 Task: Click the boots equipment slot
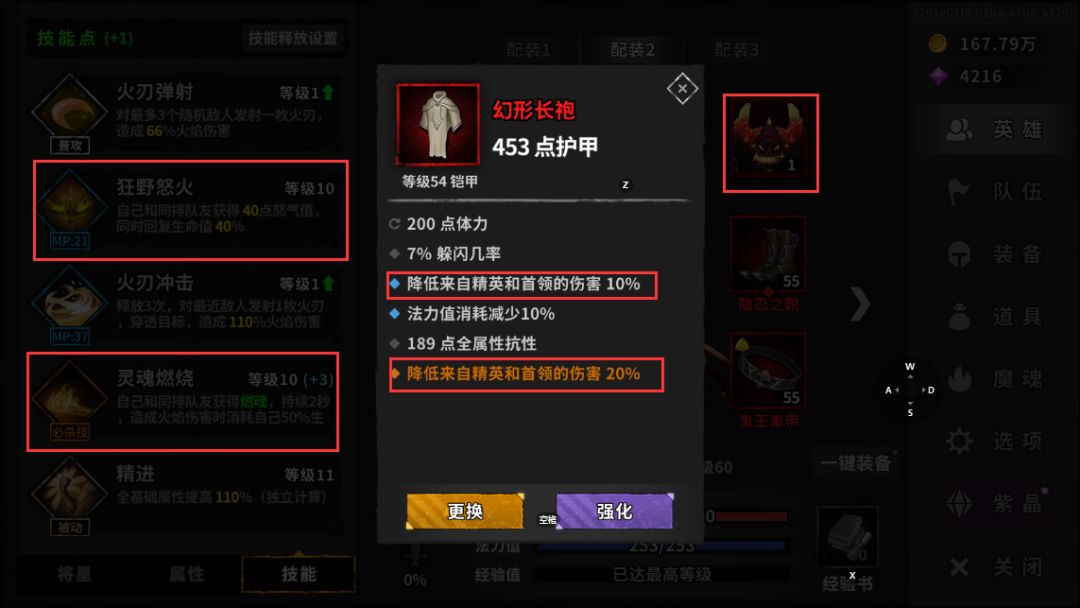769,253
